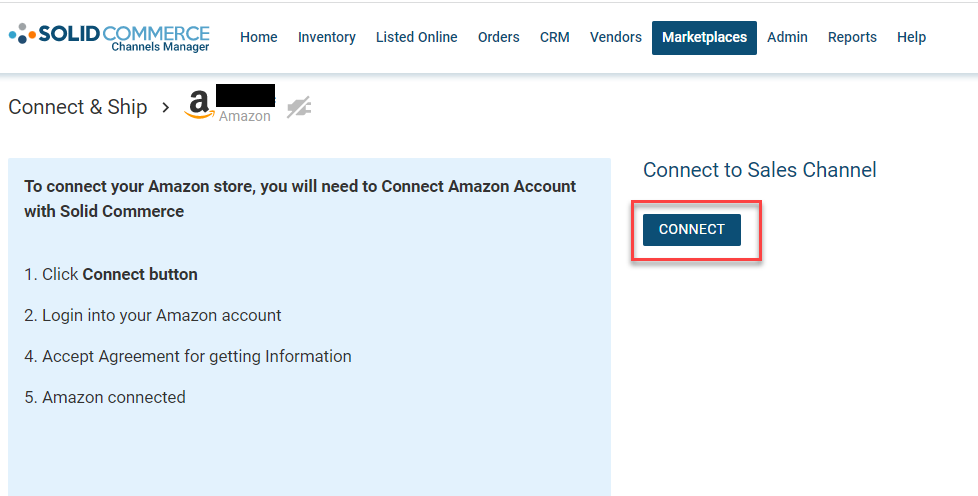978x496 pixels.
Task: Select CRM in the navigation bar
Action: pyautogui.click(x=554, y=37)
